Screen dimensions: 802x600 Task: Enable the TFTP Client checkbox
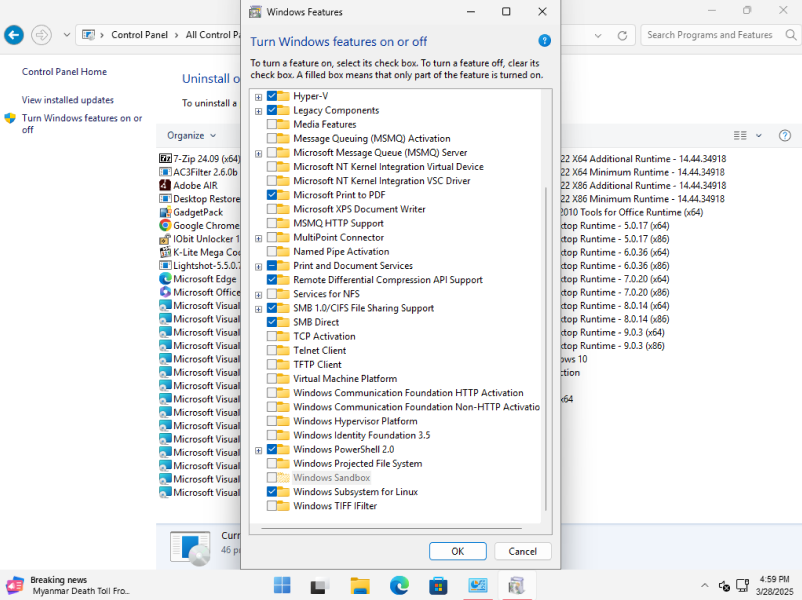click(x=272, y=365)
